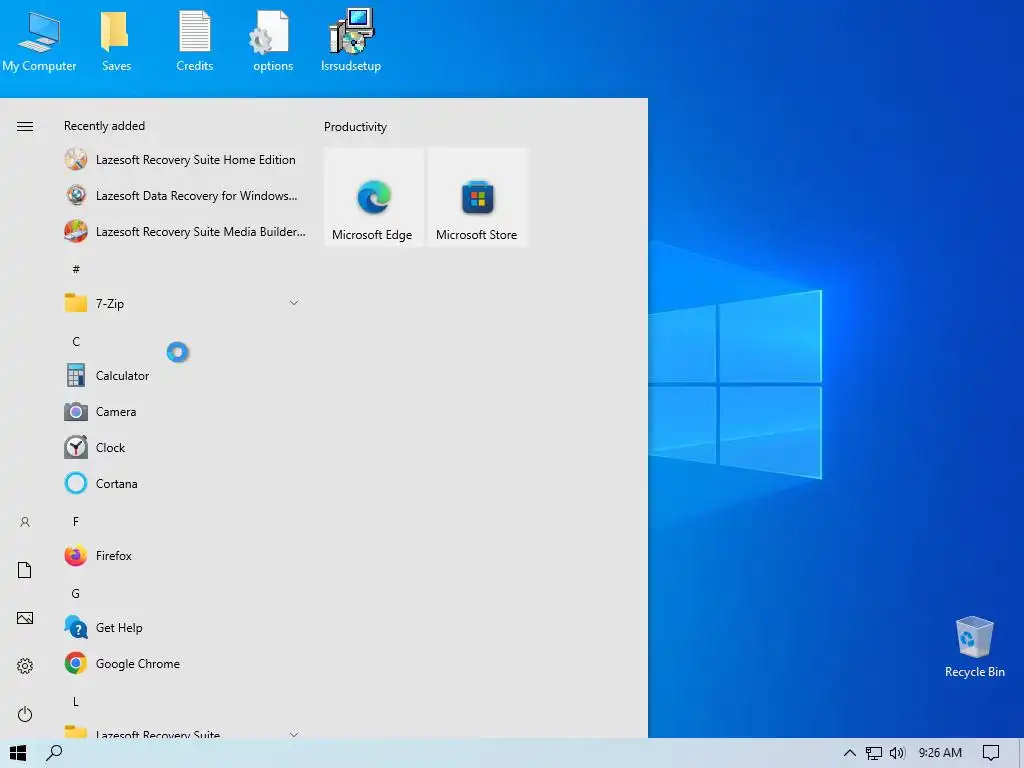Click the L letter index header
The height and width of the screenshot is (768, 1024).
tap(76, 701)
